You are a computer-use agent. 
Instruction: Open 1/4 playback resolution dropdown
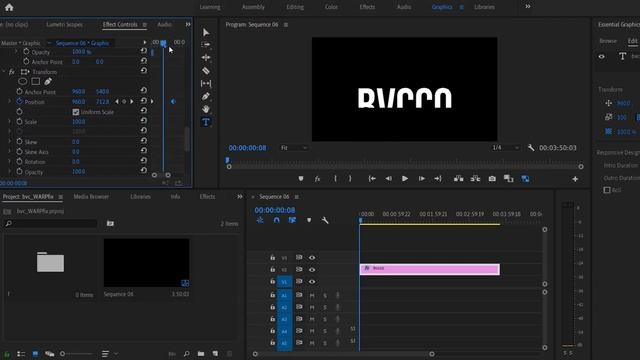pyautogui.click(x=505, y=148)
